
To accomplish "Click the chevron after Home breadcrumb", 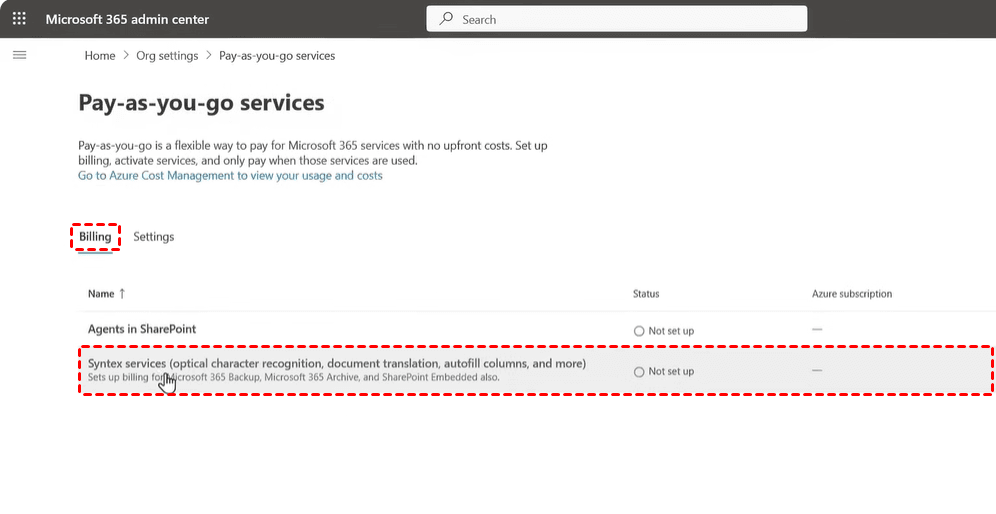I will [126, 56].
